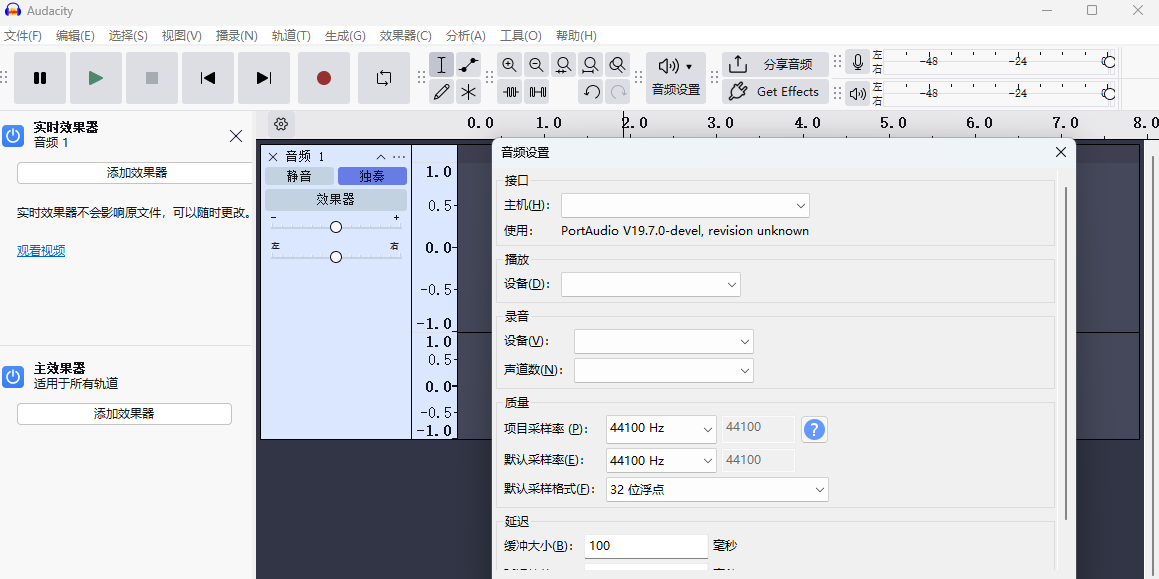Screen dimensions: 1159x579
Task: Click the 分享音频 share button
Action: click(x=775, y=65)
